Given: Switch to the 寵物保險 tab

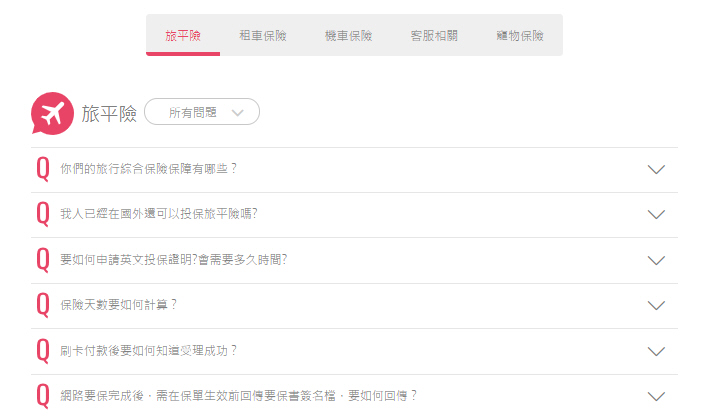Looking at the screenshot, I should [x=520, y=35].
